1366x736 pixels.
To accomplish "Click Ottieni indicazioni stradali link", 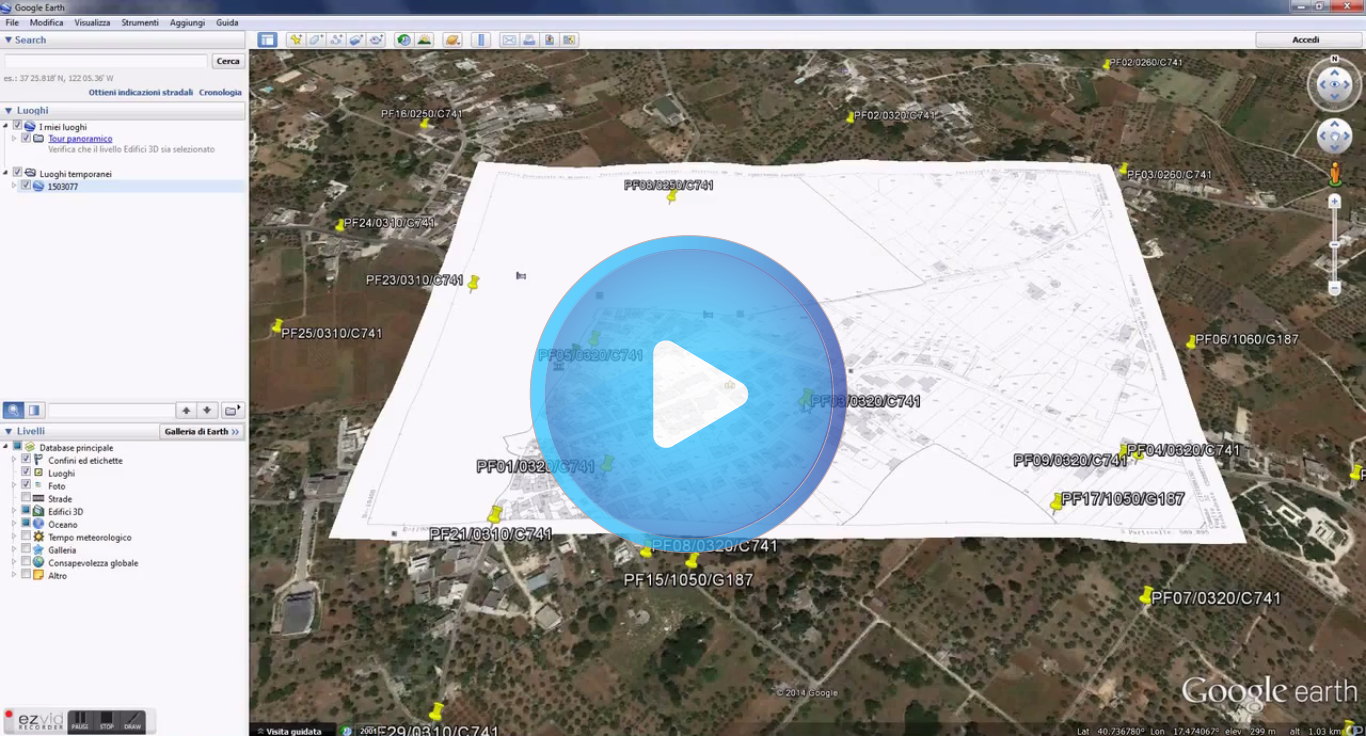I will pyautogui.click(x=141, y=92).
